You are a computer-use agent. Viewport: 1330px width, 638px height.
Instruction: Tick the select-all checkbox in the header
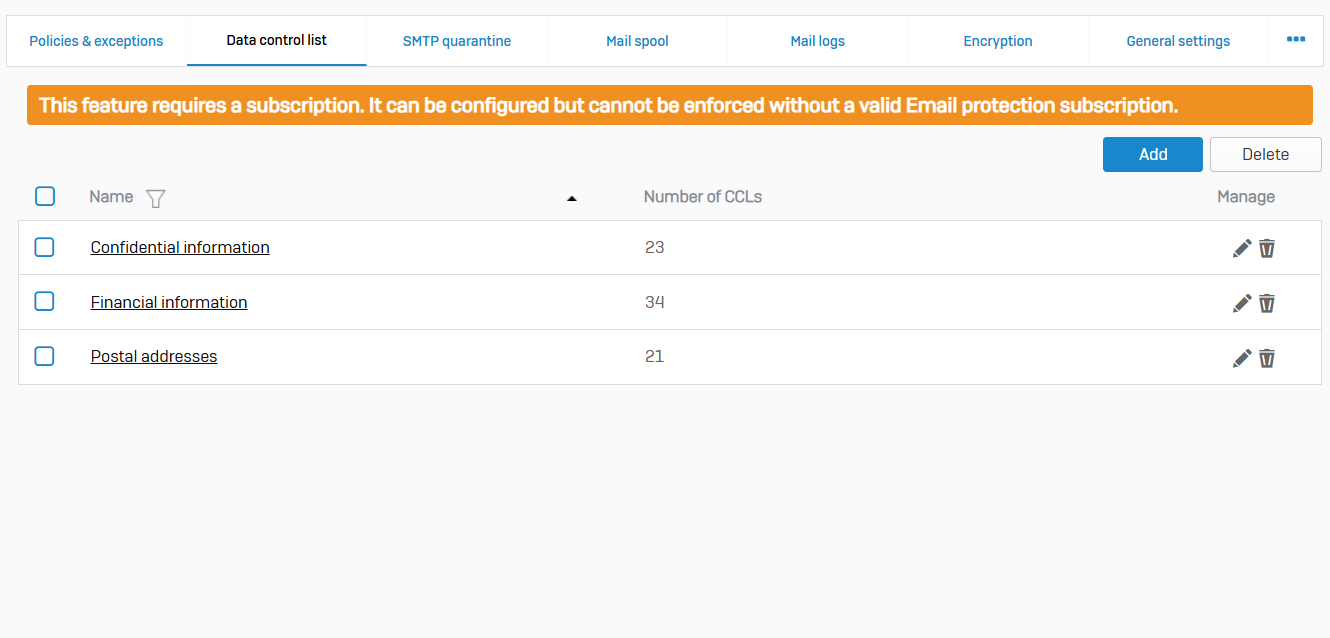[45, 196]
